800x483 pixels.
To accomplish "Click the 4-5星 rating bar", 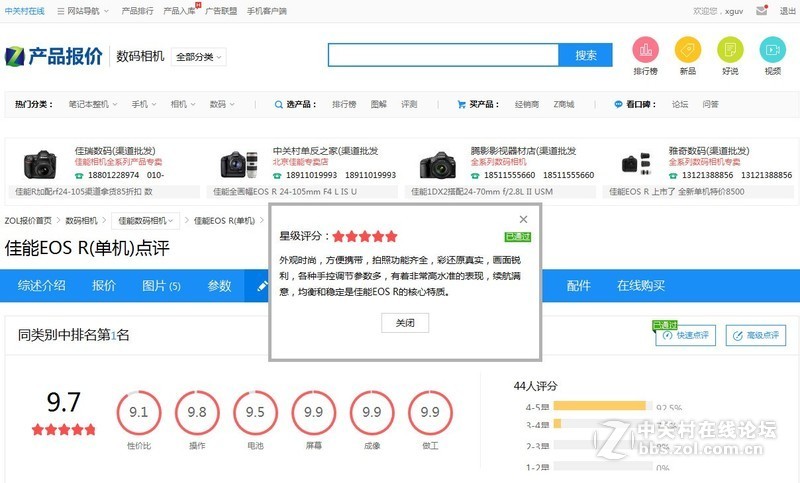I will [x=603, y=406].
